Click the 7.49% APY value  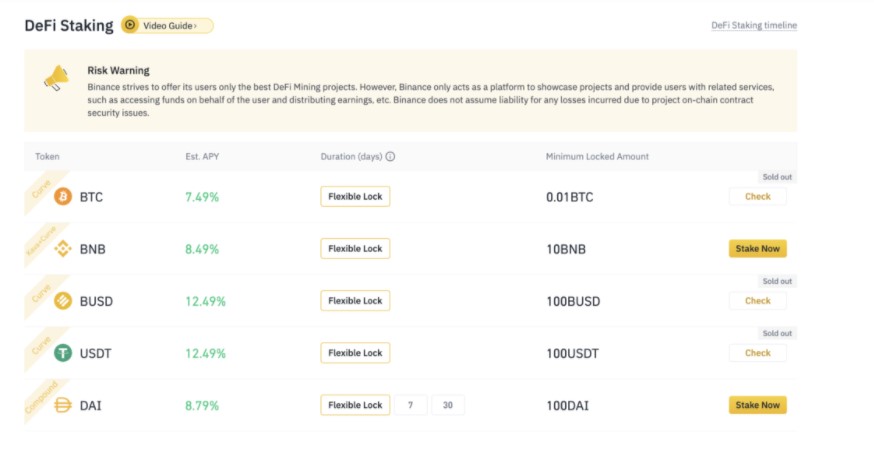click(x=202, y=197)
